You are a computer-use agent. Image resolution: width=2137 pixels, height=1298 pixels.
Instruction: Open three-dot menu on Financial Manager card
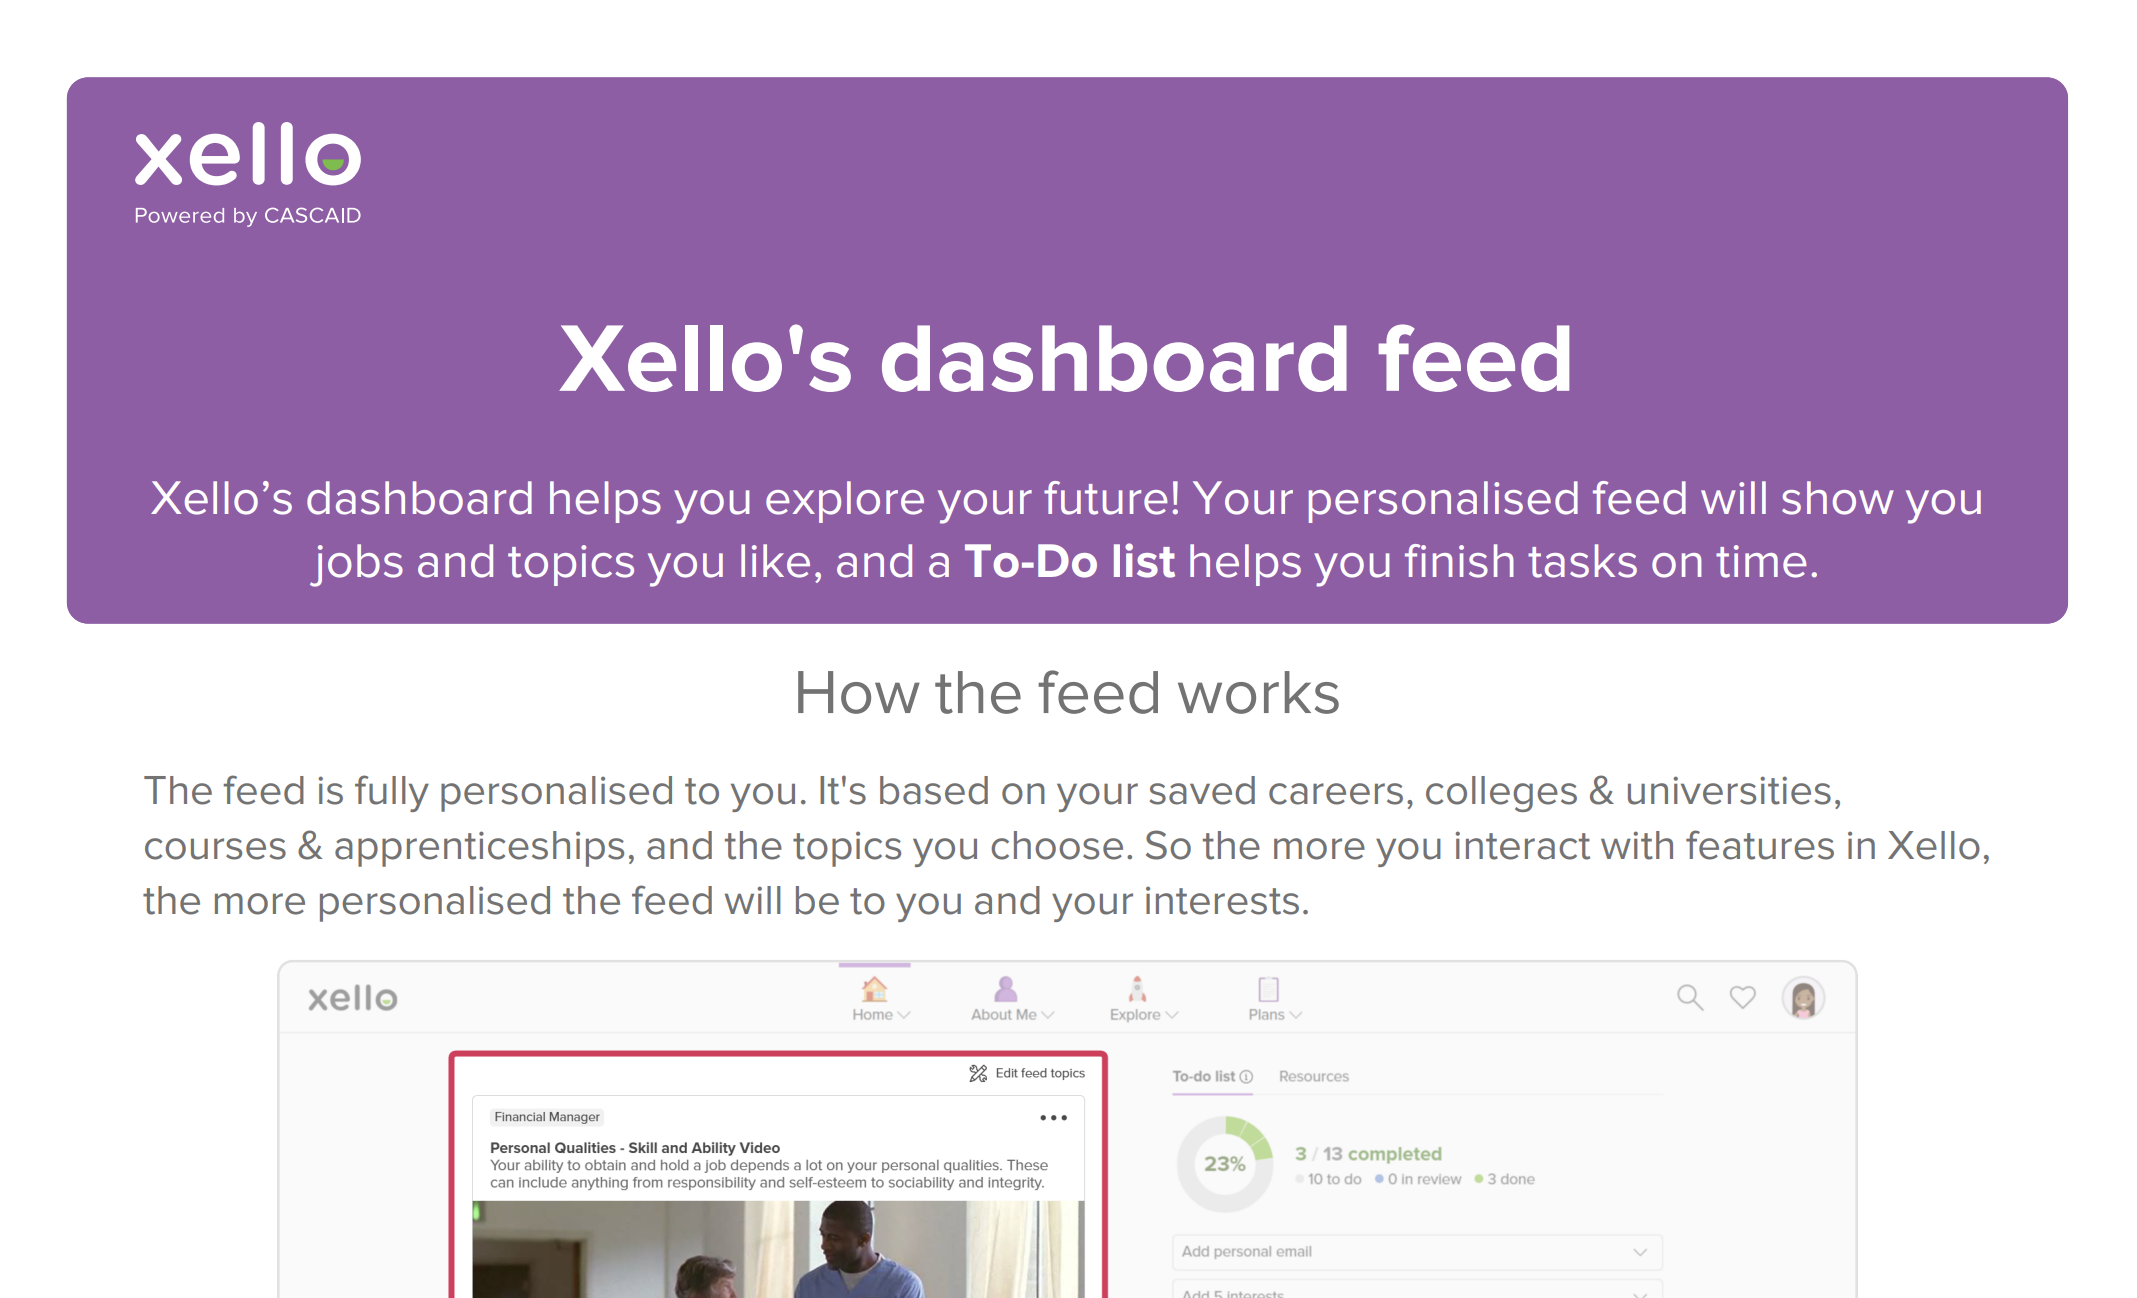(1053, 1118)
